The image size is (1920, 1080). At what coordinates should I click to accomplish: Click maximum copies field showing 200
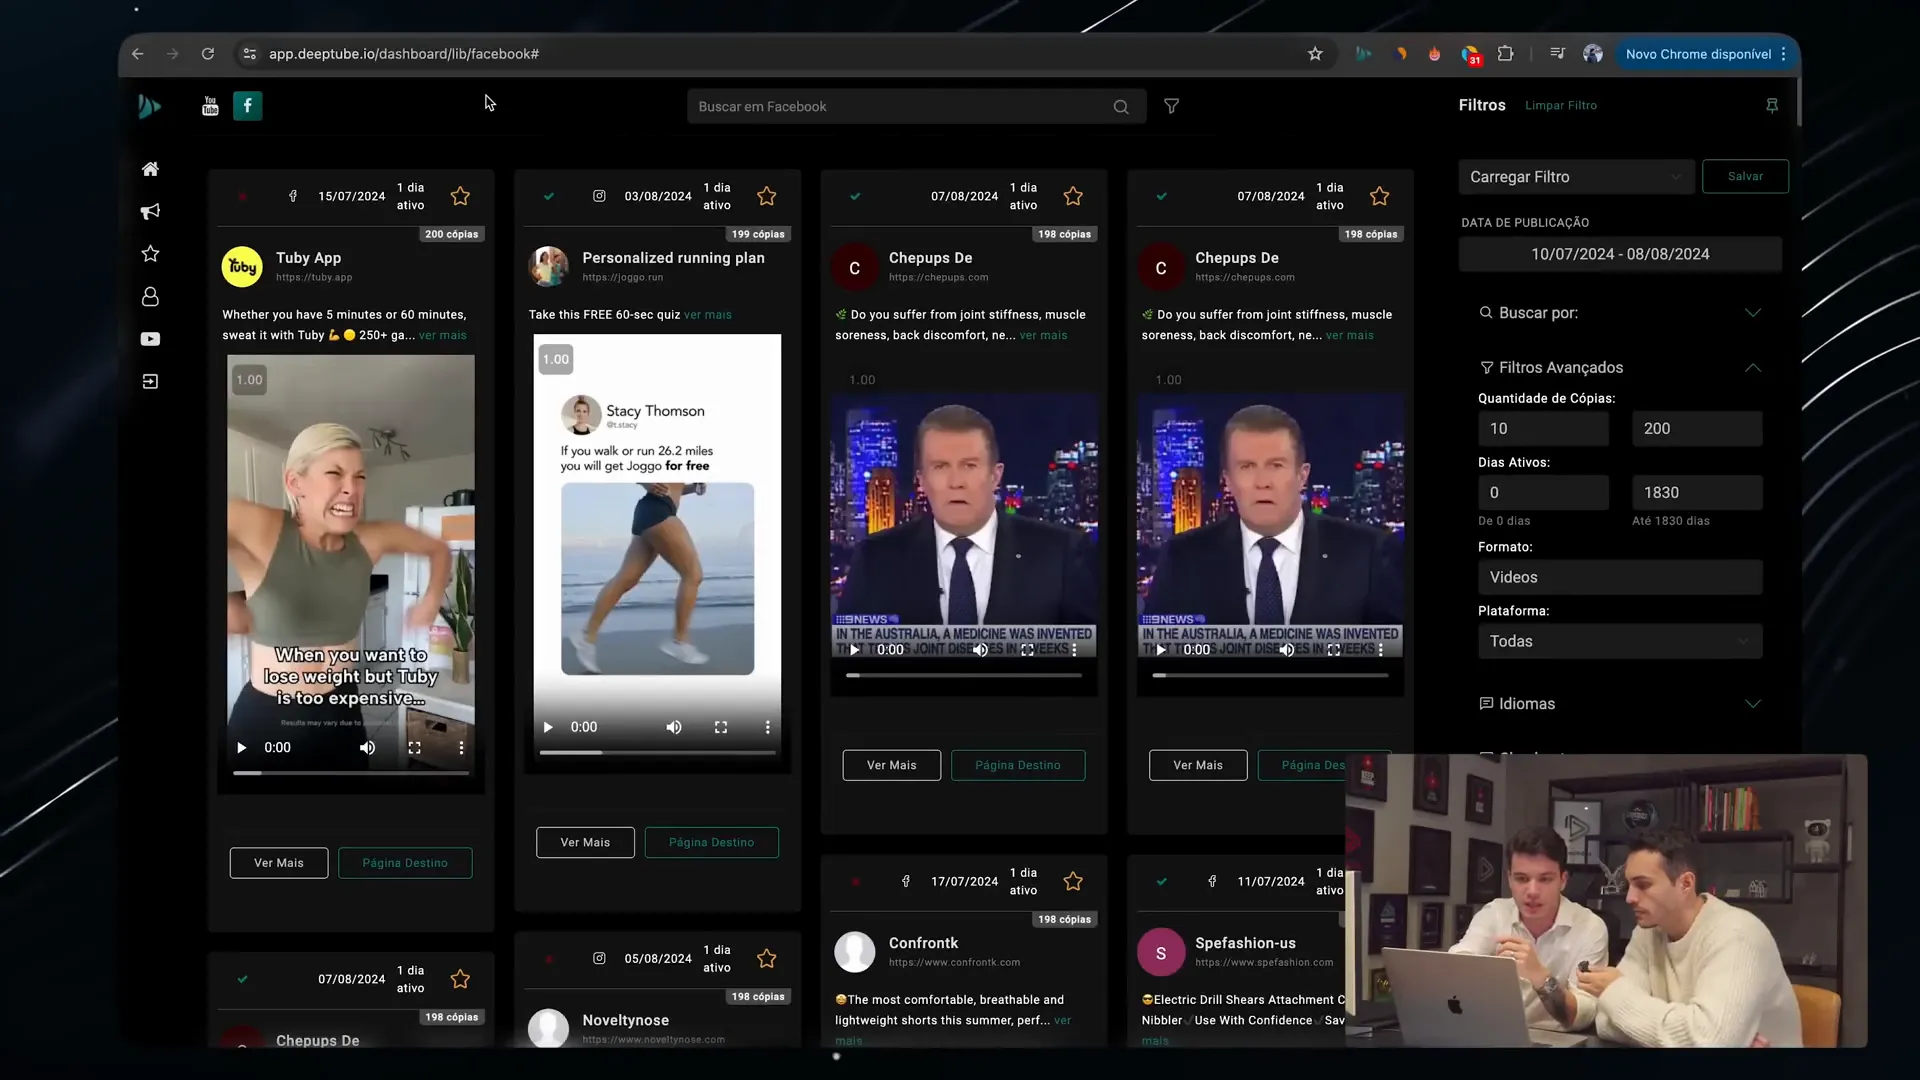tap(1697, 428)
